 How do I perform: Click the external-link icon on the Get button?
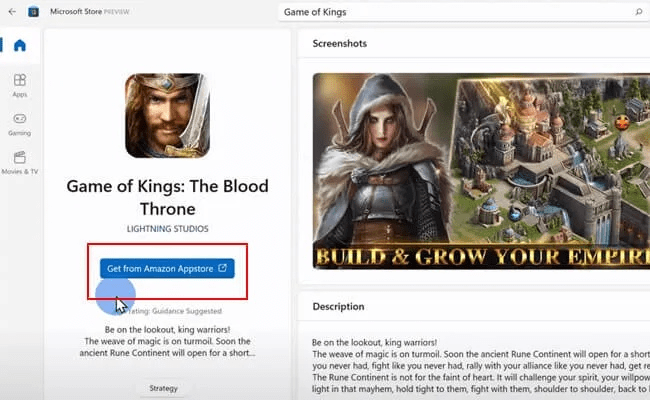(222, 268)
